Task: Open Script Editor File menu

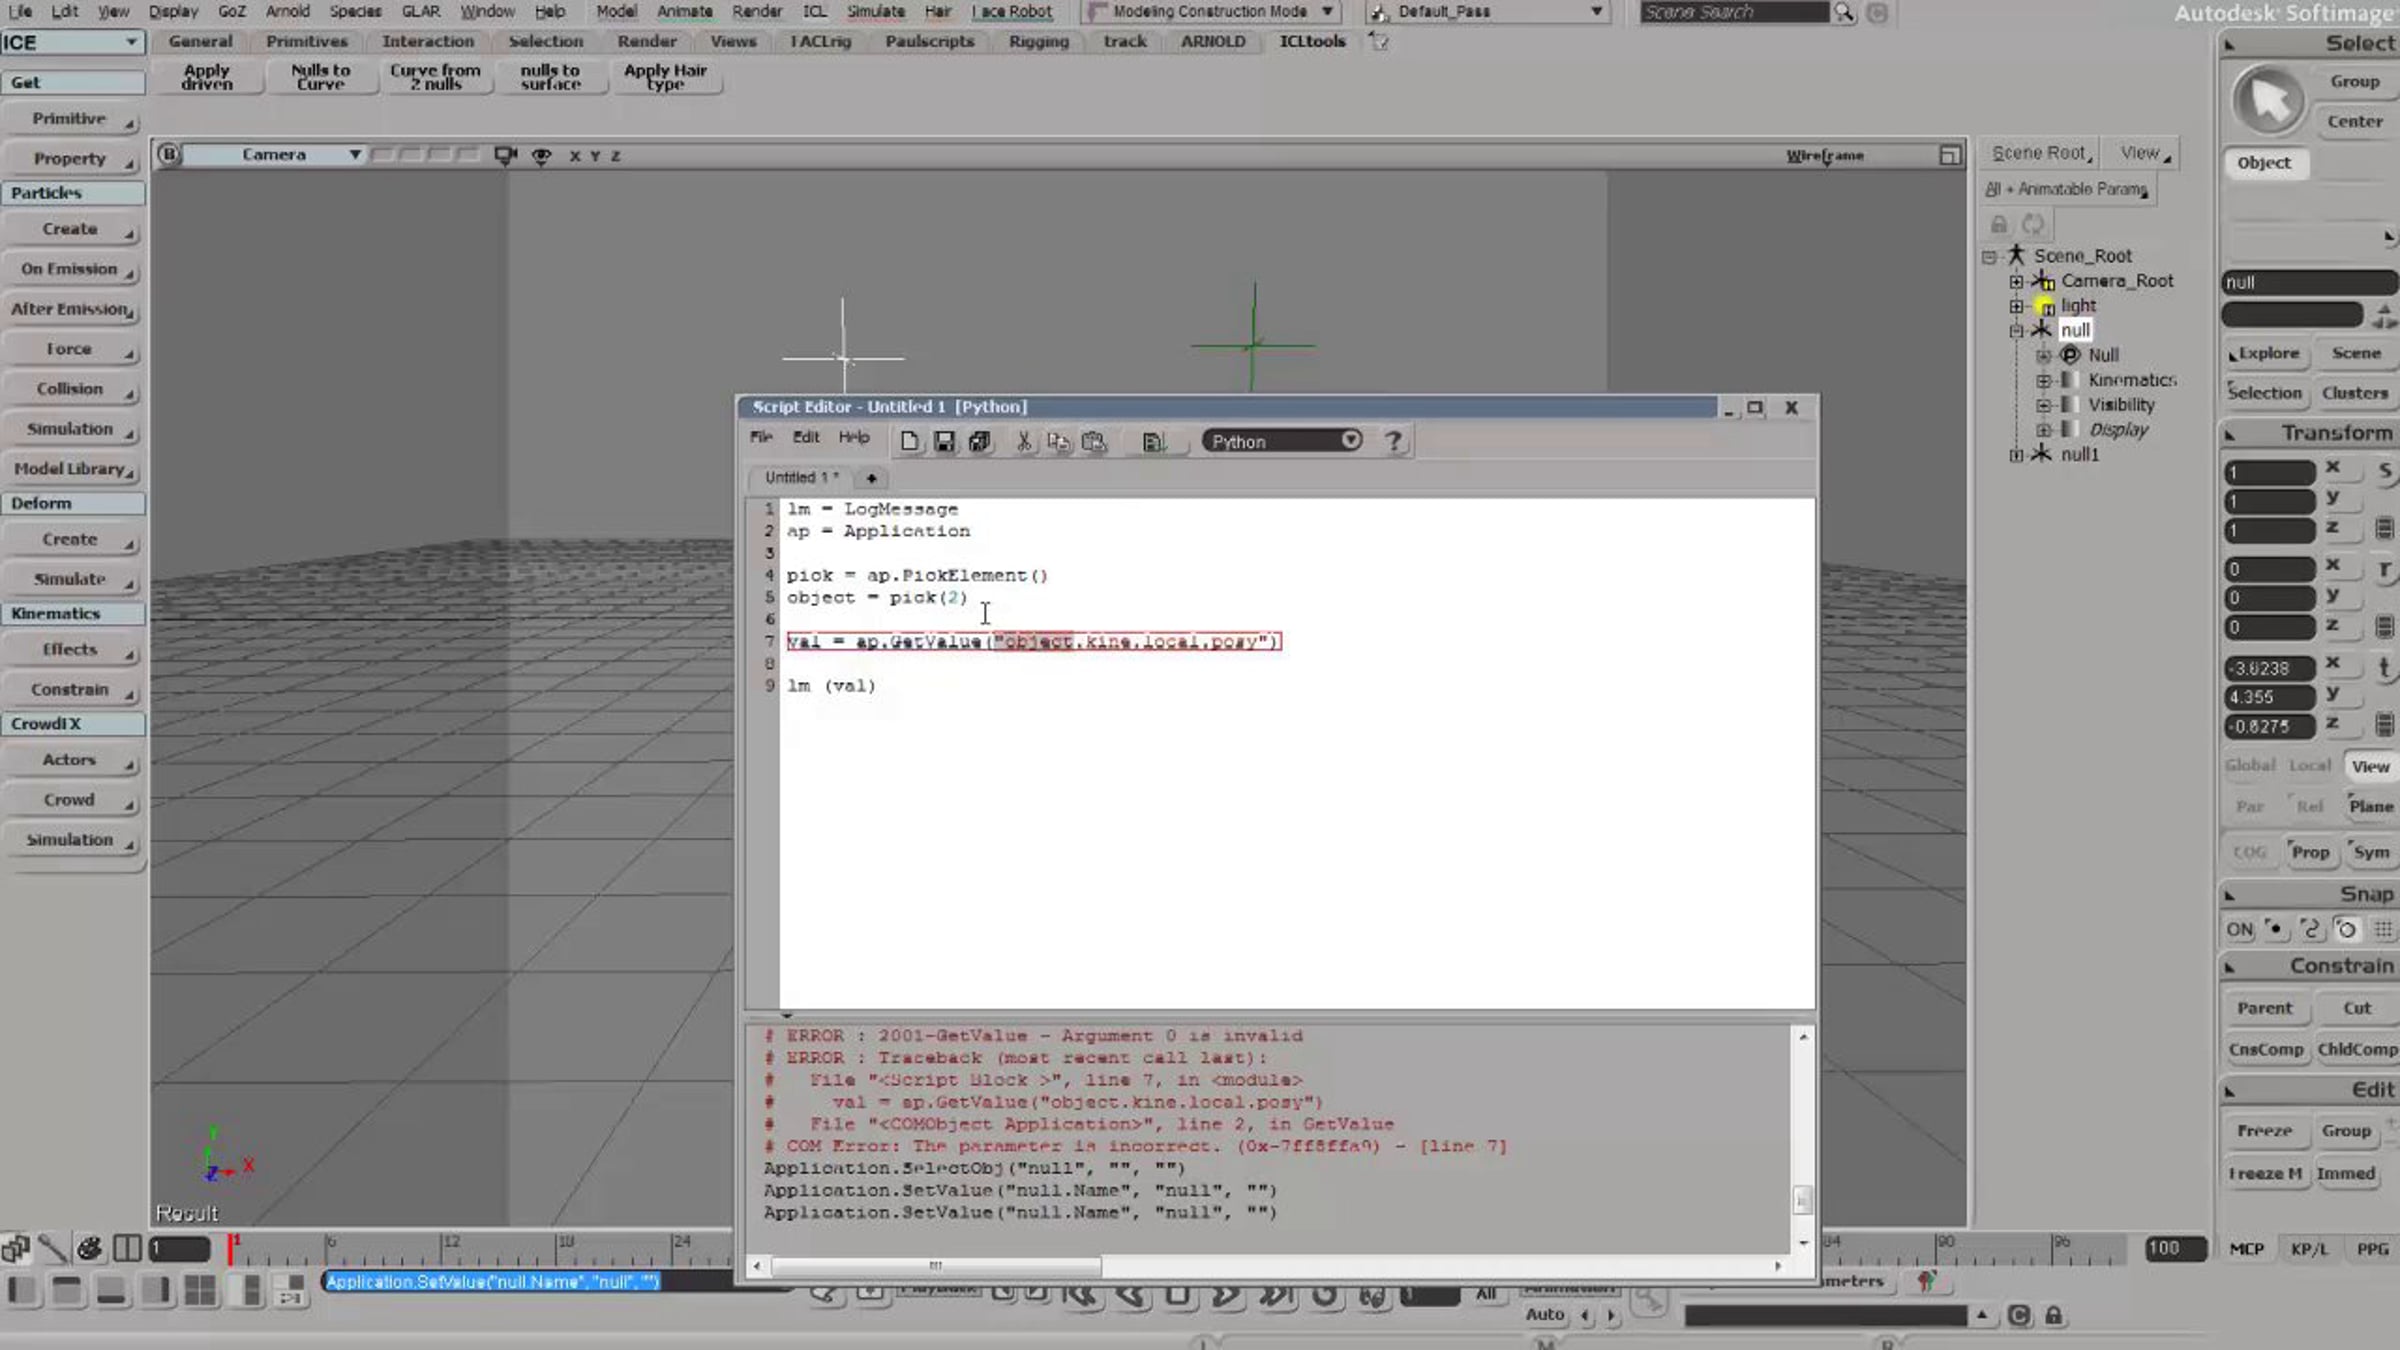Action: (x=761, y=437)
